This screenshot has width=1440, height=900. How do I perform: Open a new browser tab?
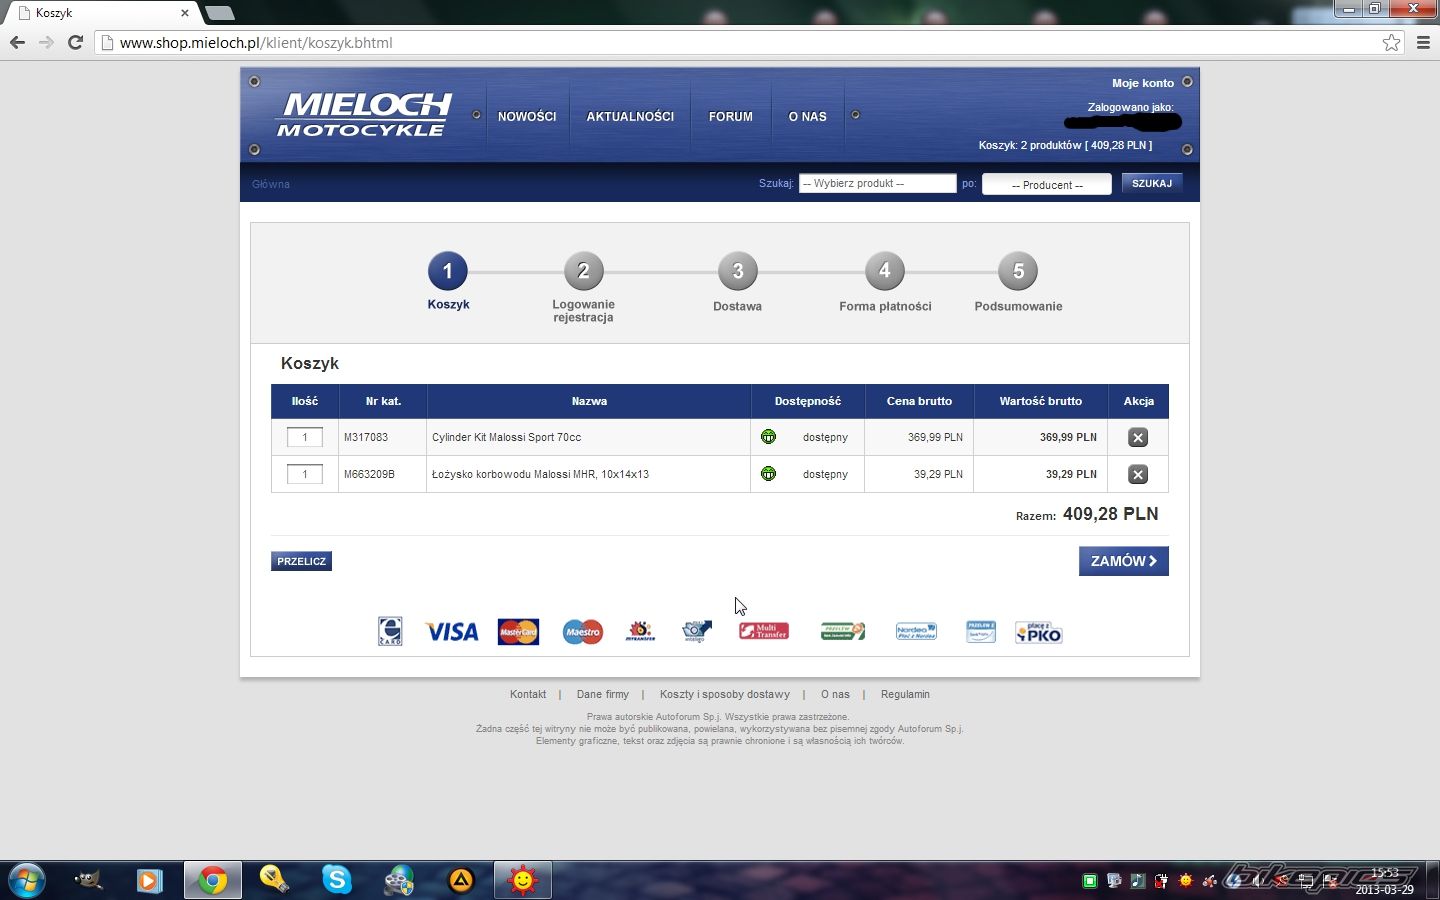point(219,13)
